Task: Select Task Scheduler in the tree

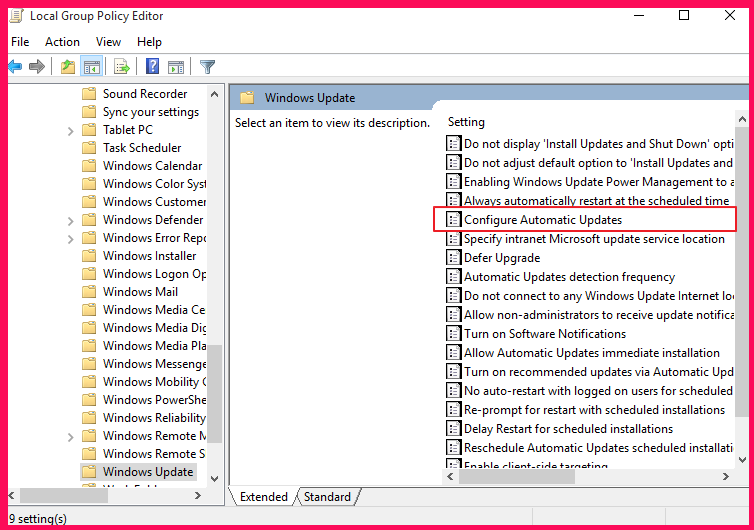Action: click(142, 148)
